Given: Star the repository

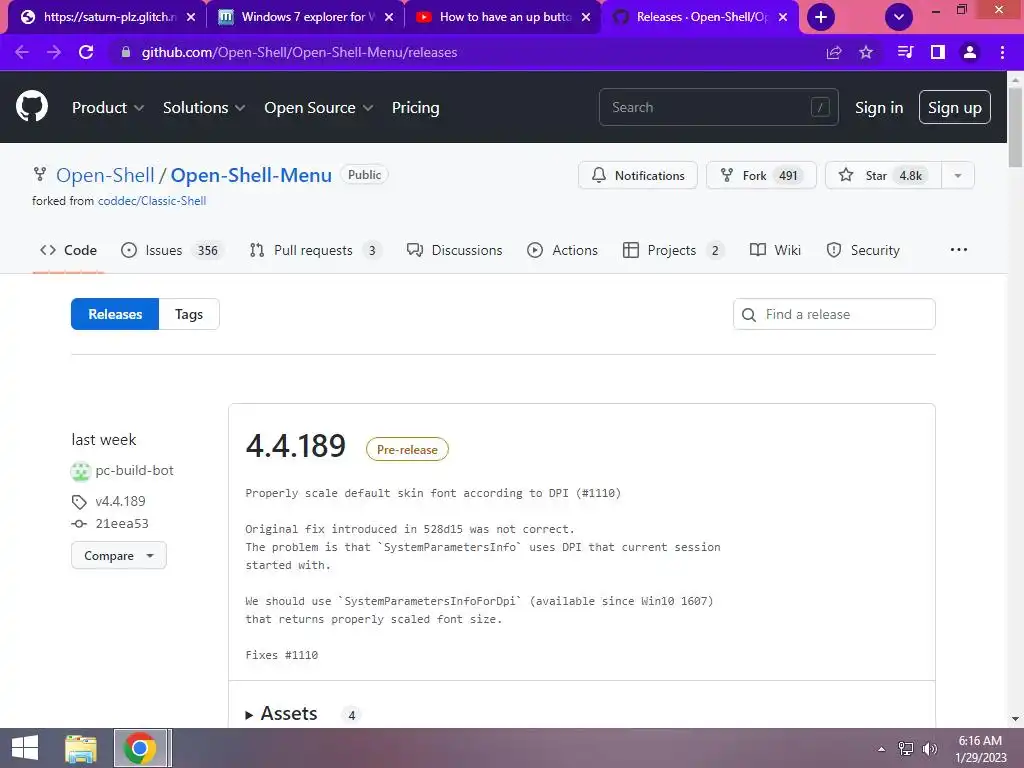Looking at the screenshot, I should click(883, 176).
